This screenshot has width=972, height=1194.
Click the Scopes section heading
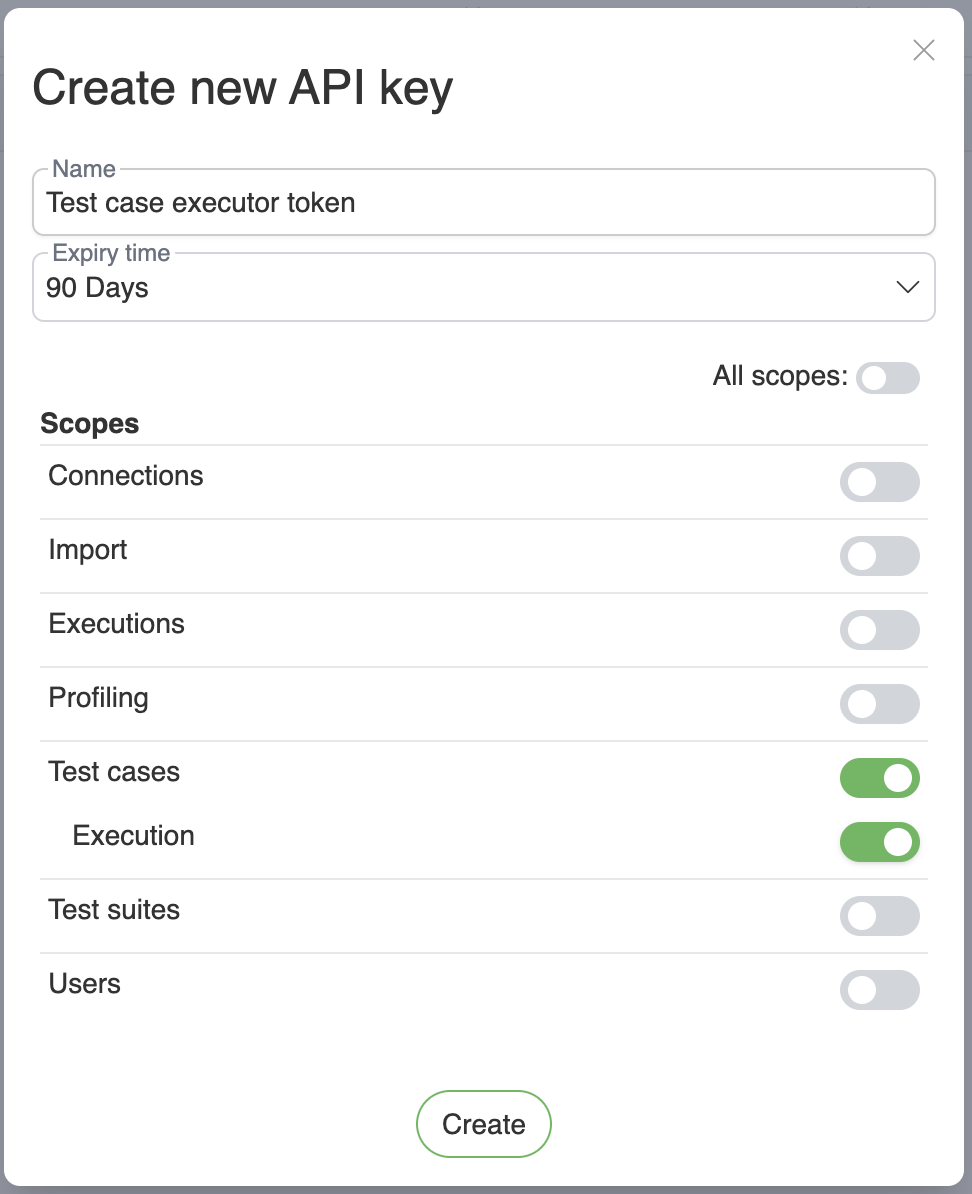tap(90, 424)
